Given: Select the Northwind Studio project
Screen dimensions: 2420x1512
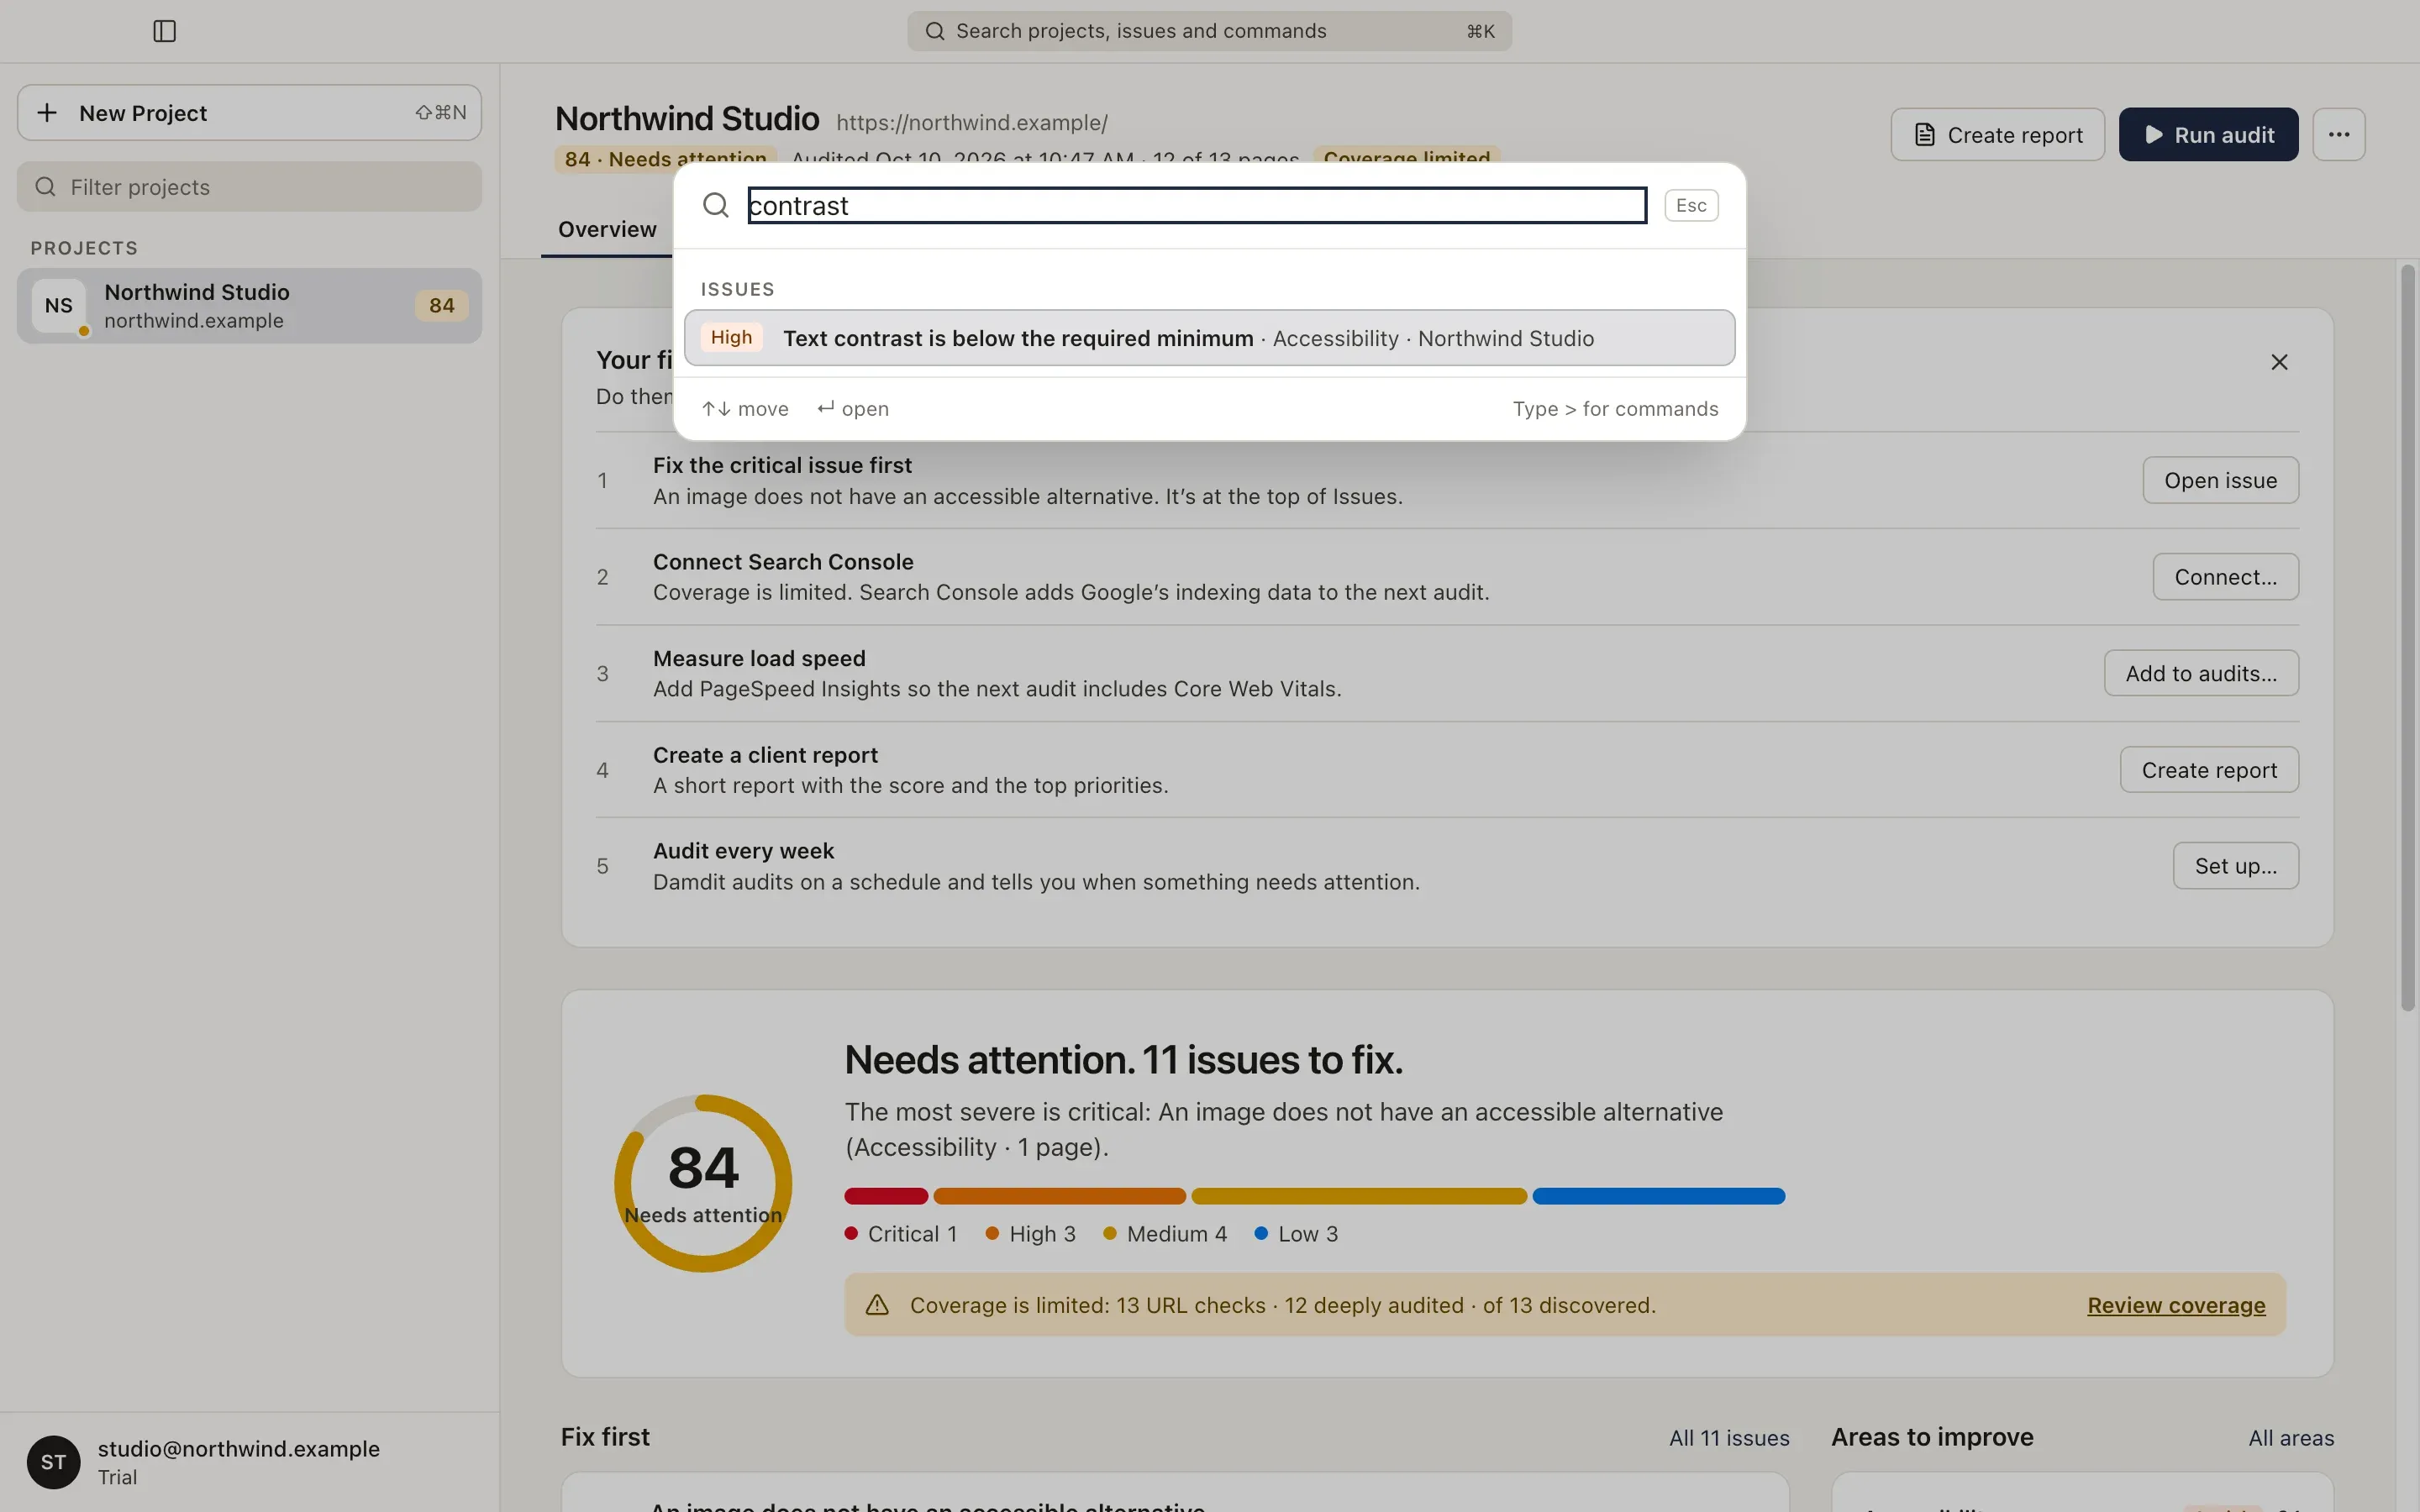Looking at the screenshot, I should [249, 306].
